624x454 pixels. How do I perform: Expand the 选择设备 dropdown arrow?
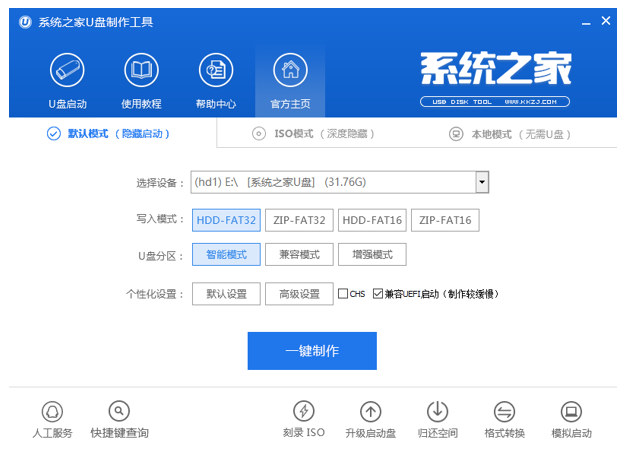[482, 182]
